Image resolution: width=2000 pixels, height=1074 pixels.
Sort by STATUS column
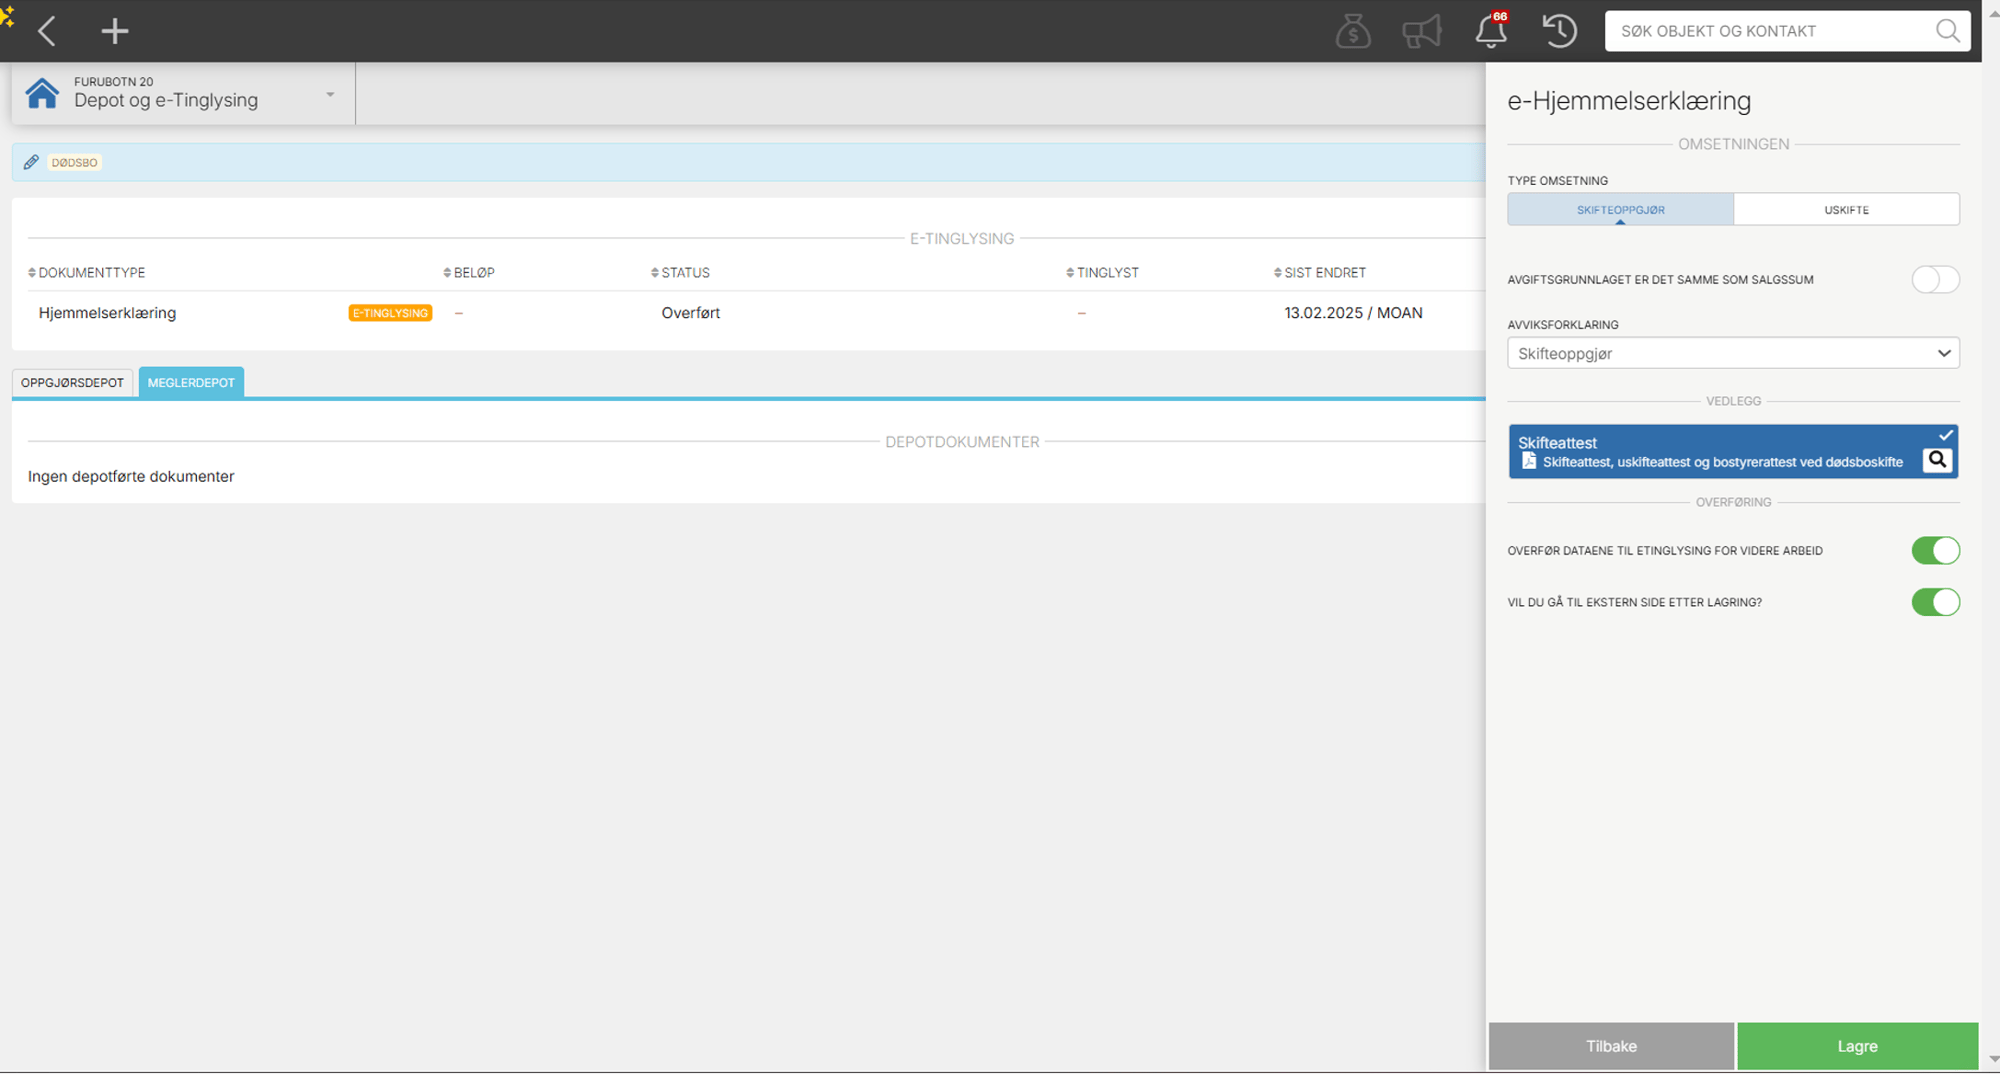point(680,273)
